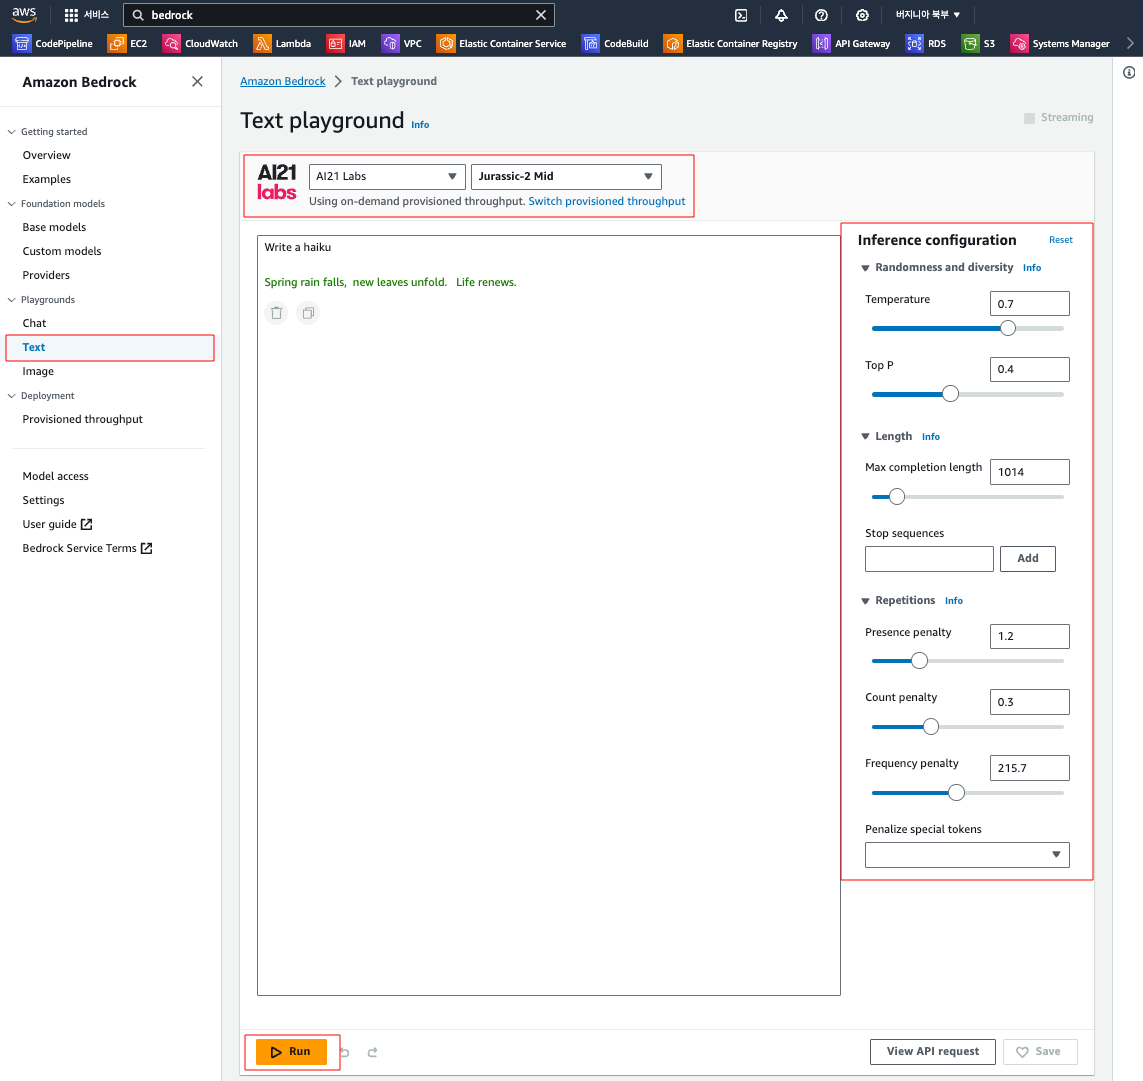
Task: Open the CodePipeline shortcut
Action: [52, 44]
